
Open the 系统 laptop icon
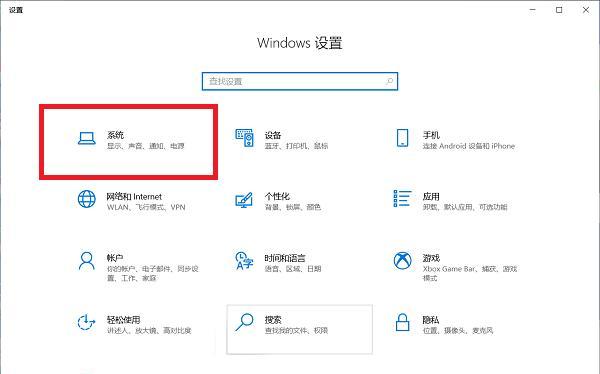(87, 138)
